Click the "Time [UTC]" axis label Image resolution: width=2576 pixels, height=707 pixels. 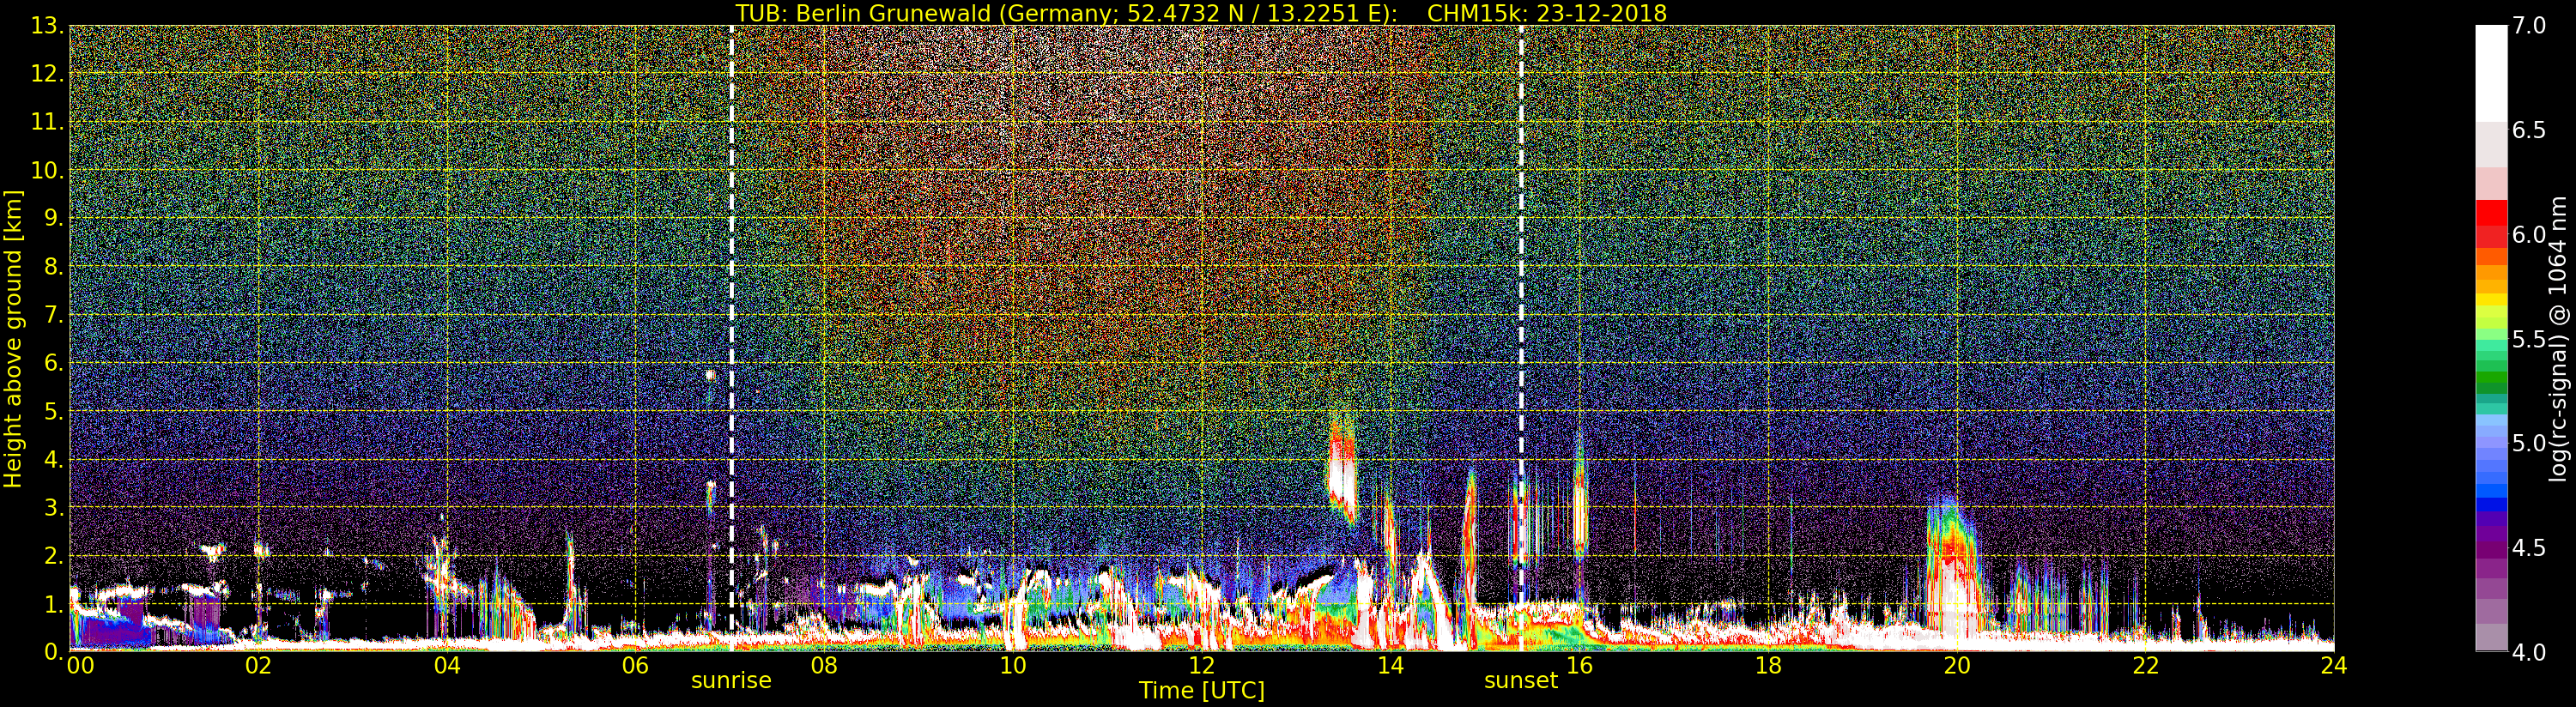1201,691
